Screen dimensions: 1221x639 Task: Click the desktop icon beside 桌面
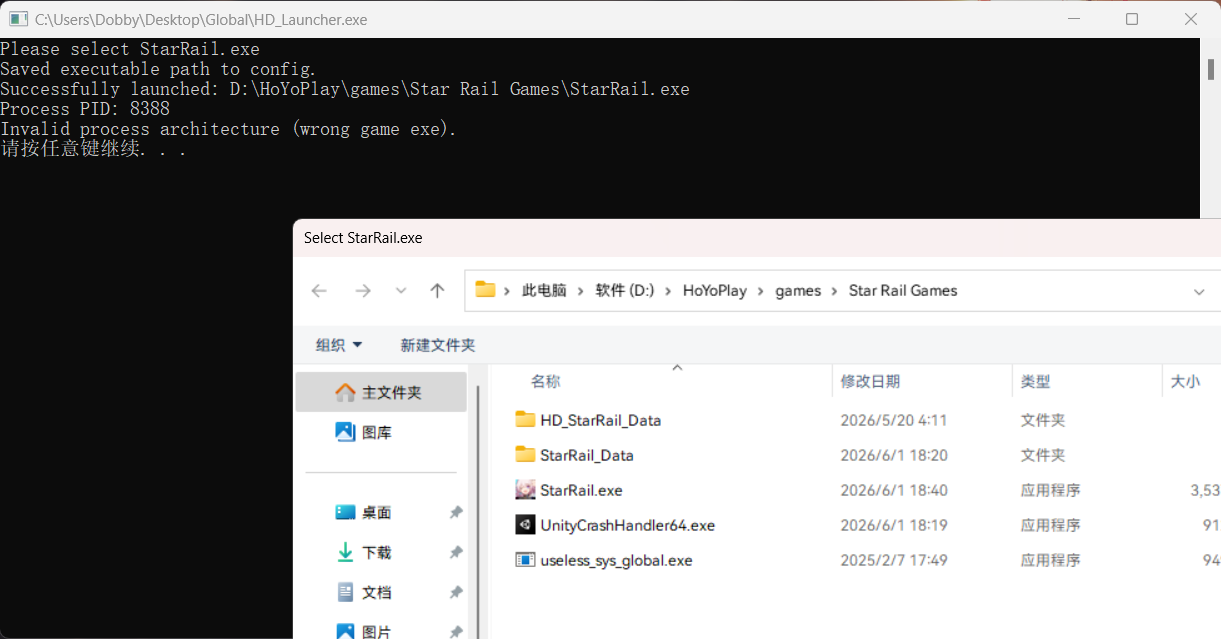345,512
